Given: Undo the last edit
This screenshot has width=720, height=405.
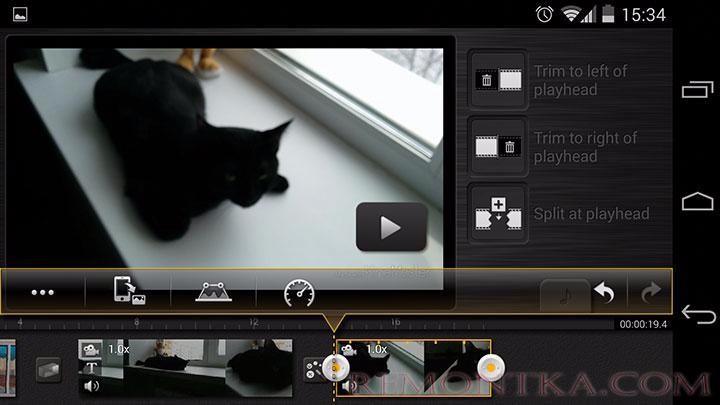Looking at the screenshot, I should tap(604, 293).
